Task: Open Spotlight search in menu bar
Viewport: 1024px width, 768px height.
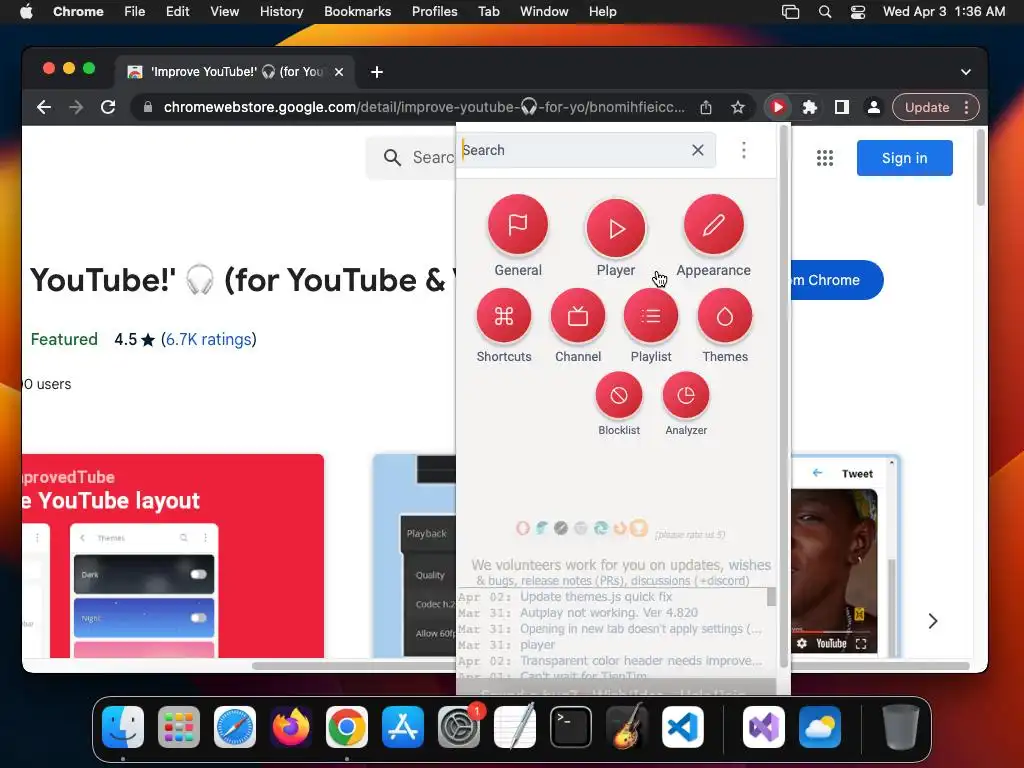Action: tap(825, 12)
